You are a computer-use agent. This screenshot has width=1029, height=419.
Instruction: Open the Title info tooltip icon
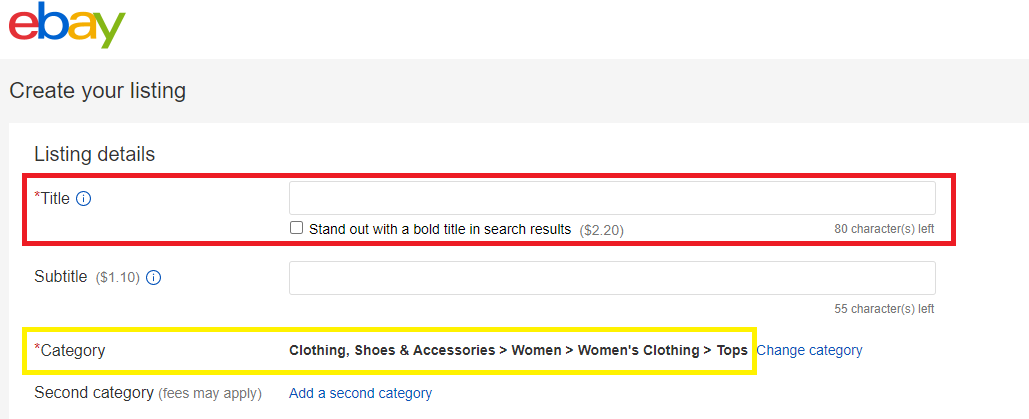point(84,198)
